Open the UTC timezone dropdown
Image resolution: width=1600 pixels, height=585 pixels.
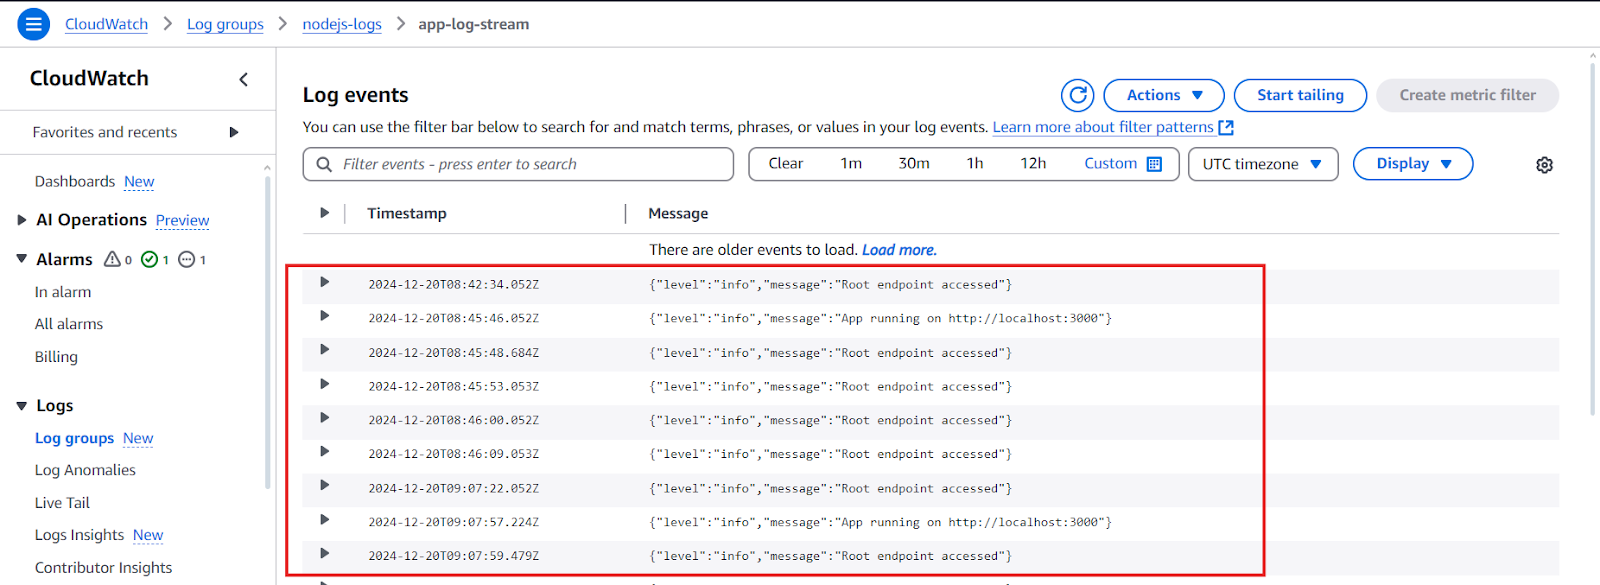(1263, 164)
